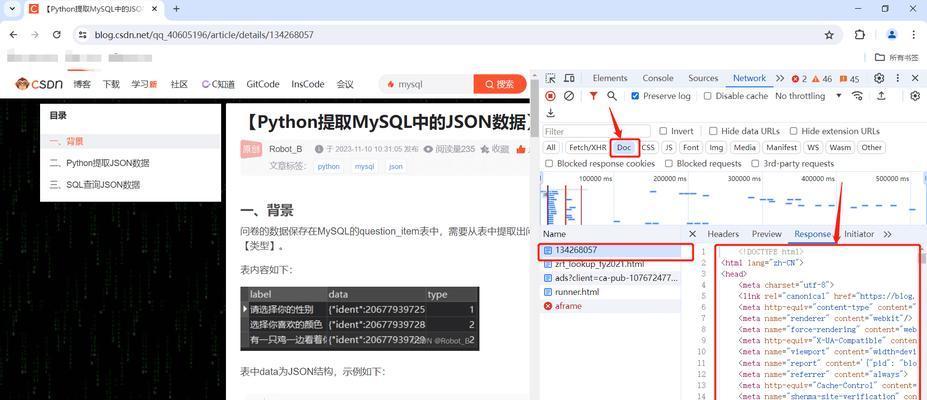Click the browser address bar URL
Viewport: 927px width, 400px height.
204,35
